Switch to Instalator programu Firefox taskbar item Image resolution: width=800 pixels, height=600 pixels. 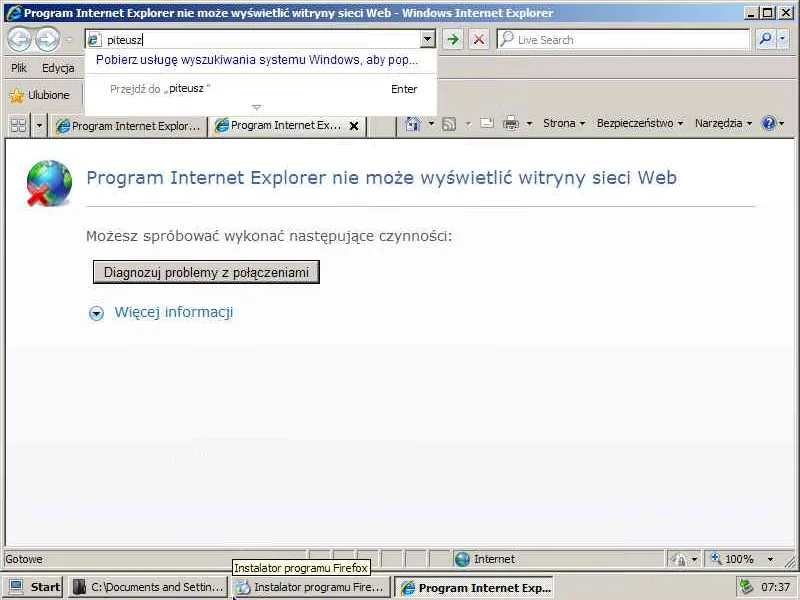tap(311, 587)
